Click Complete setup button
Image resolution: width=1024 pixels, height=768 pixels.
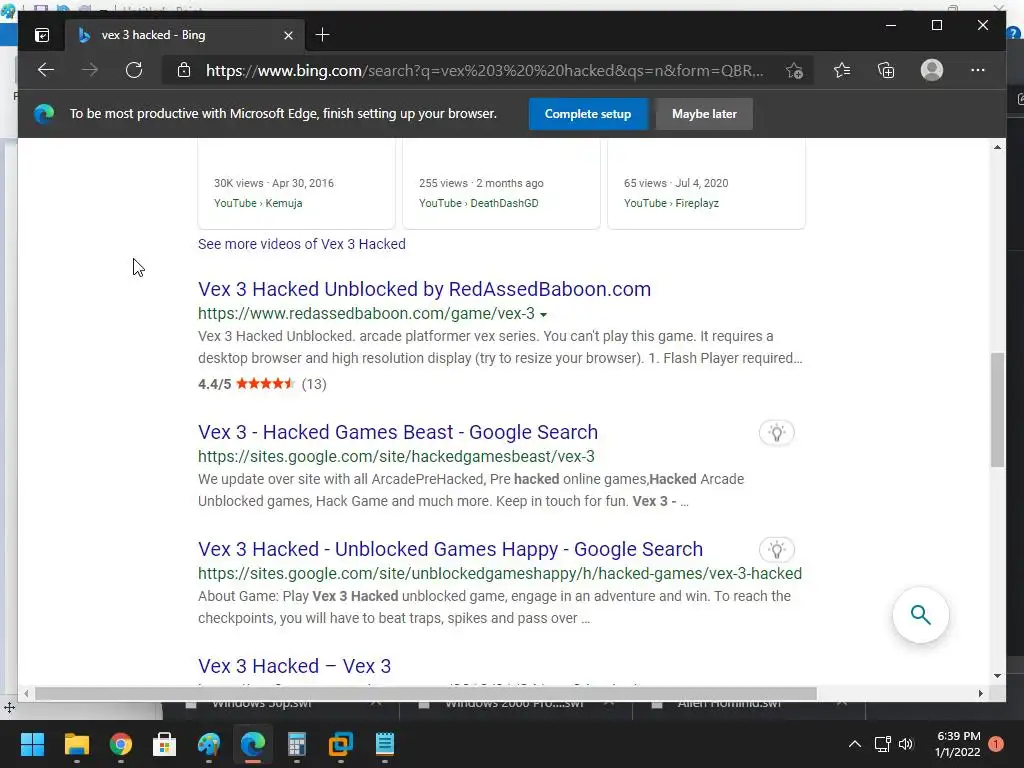point(588,114)
